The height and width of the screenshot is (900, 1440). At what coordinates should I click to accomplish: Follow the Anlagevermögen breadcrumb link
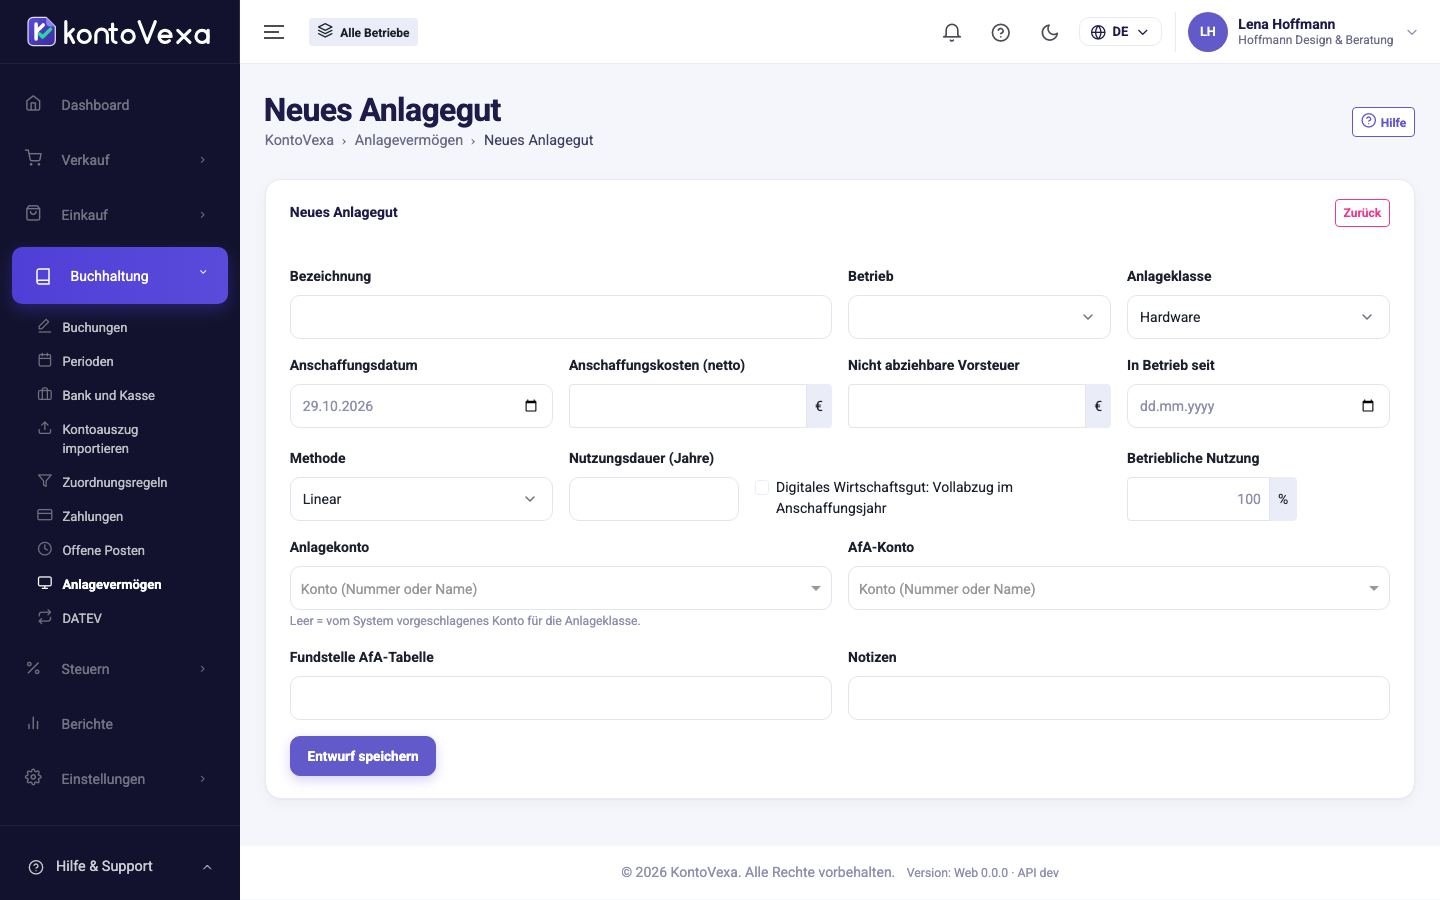pyautogui.click(x=409, y=140)
